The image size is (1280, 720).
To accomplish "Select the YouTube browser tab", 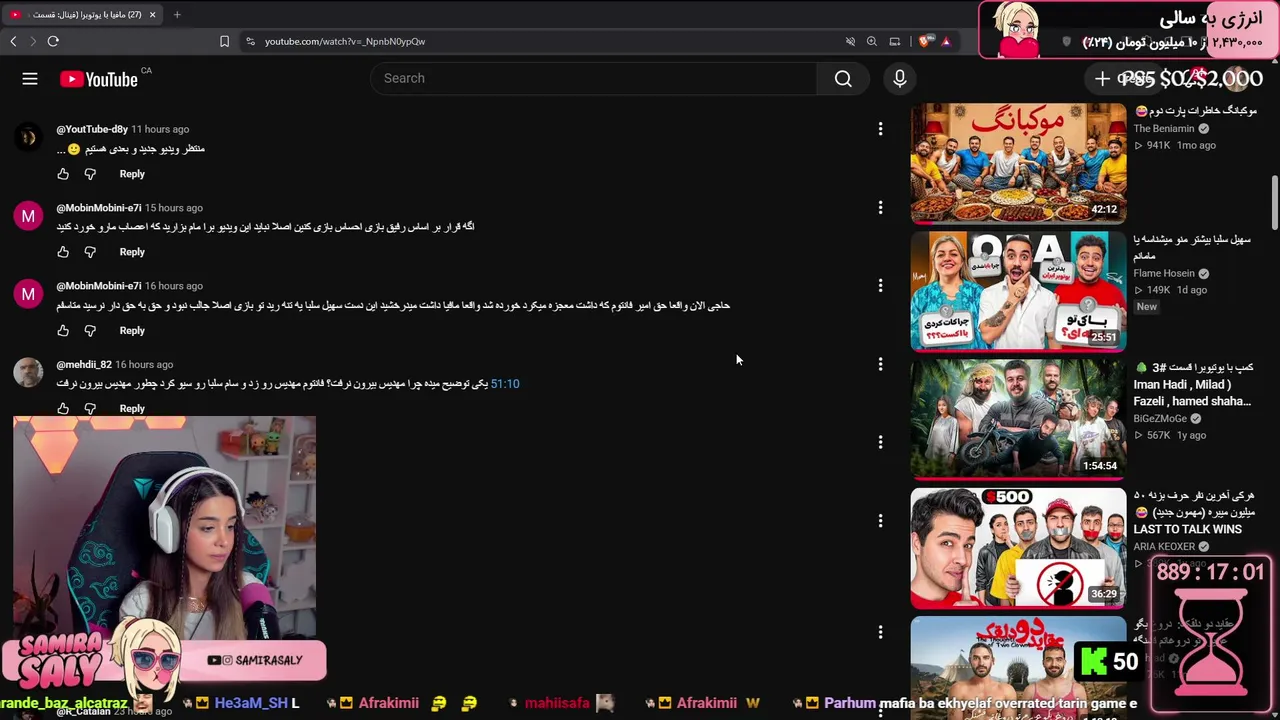I will [x=82, y=15].
